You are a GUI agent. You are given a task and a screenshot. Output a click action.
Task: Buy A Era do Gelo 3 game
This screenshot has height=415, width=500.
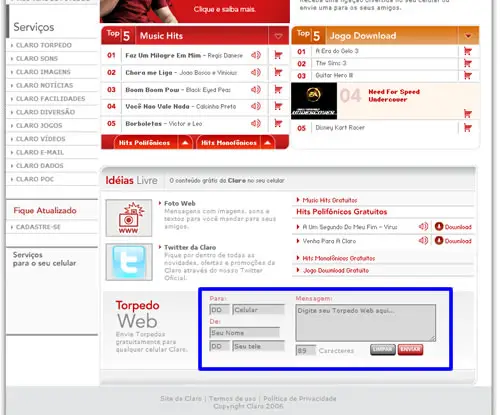click(x=468, y=51)
